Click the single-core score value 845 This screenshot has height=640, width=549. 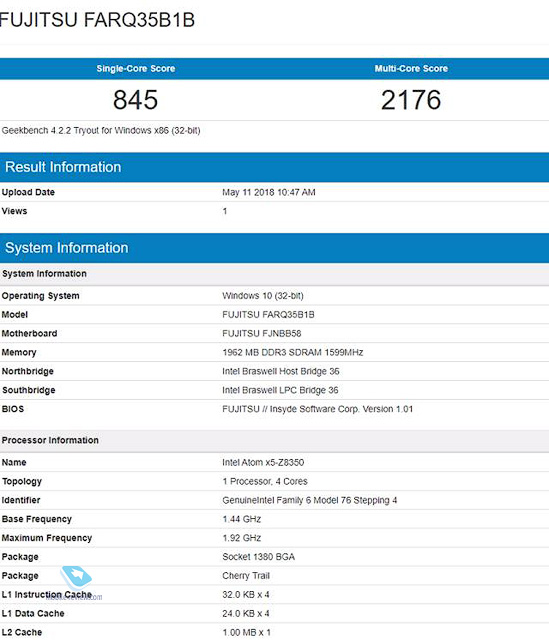click(136, 100)
